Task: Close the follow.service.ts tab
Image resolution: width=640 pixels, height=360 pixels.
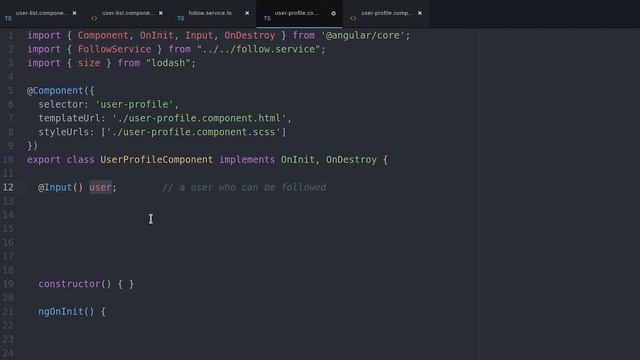Action: (247, 13)
